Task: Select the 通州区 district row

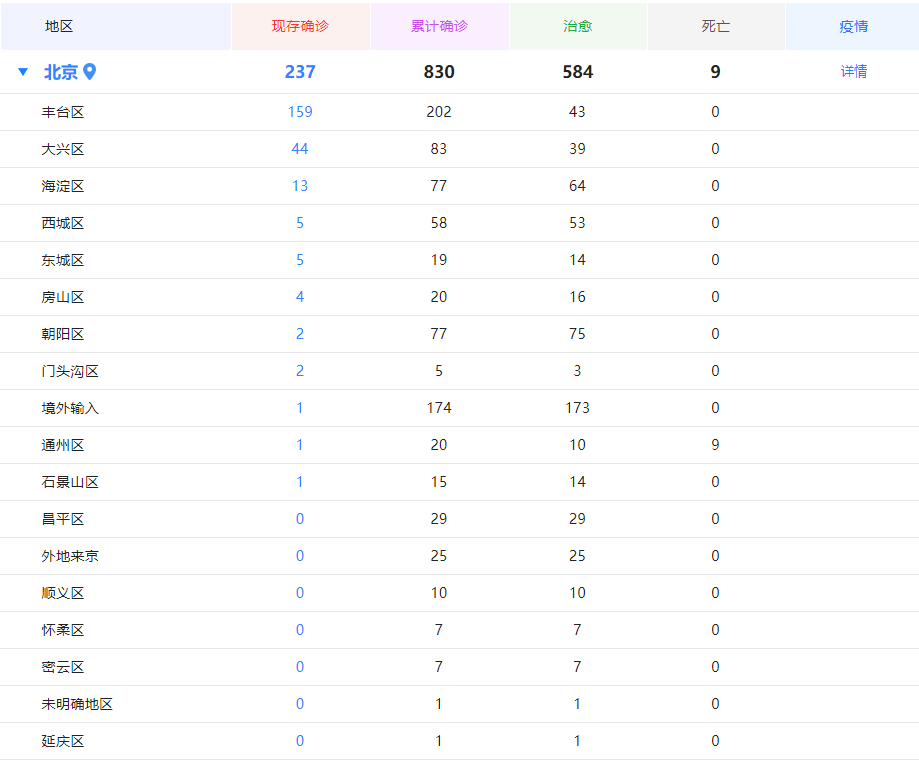Action: [63, 445]
